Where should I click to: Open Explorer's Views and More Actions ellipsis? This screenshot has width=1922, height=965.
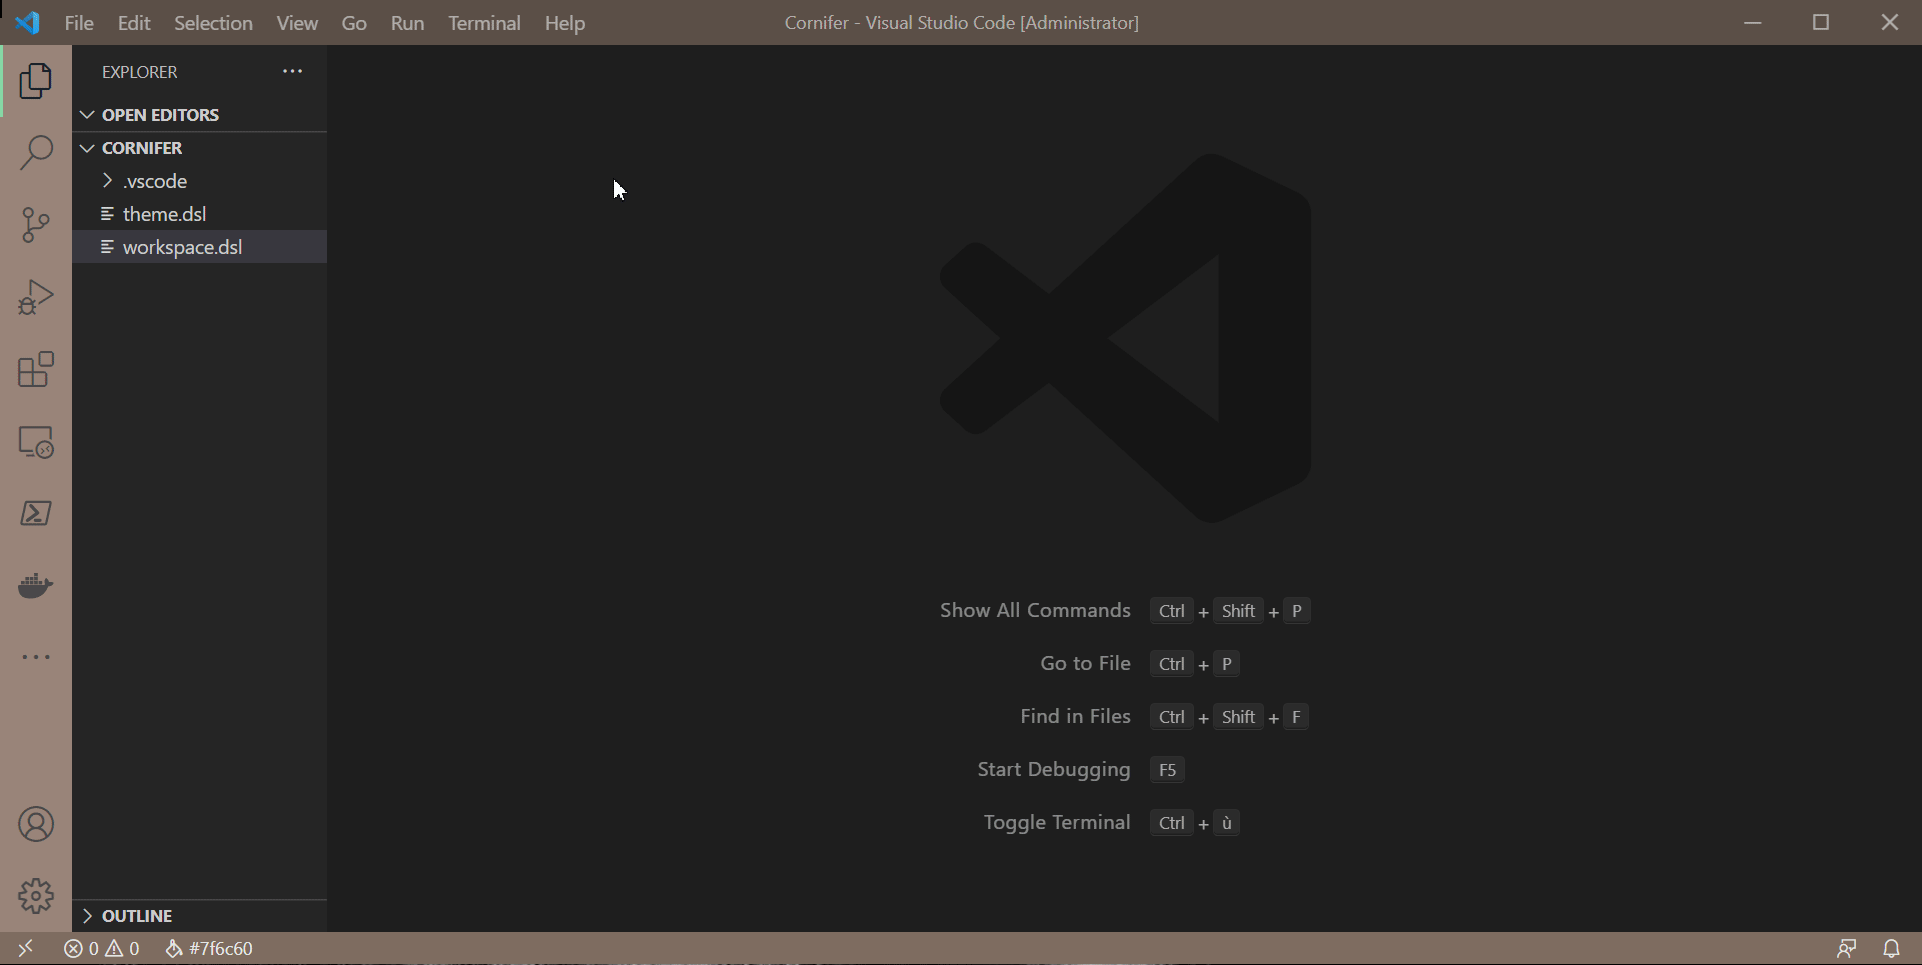click(292, 71)
